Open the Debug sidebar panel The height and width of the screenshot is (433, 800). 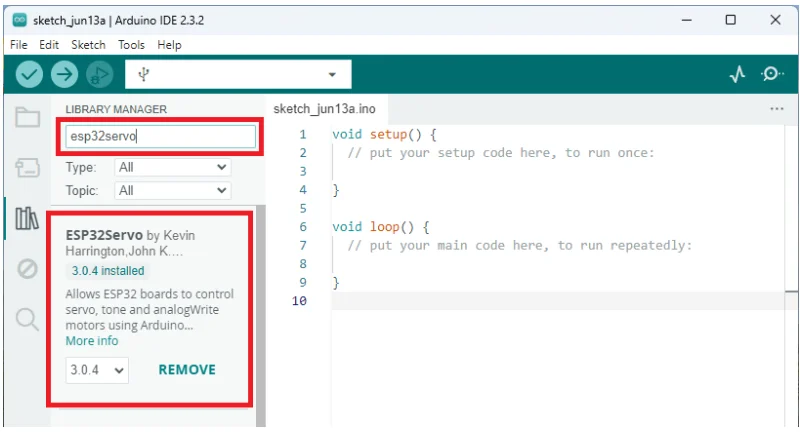pyautogui.click(x=27, y=268)
